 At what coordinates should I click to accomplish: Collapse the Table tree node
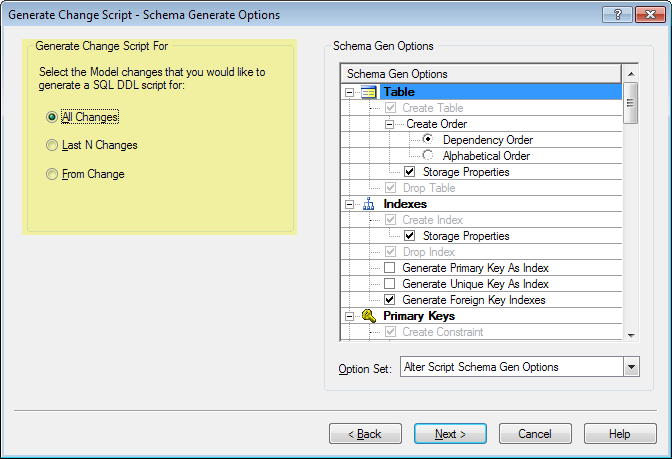point(350,92)
